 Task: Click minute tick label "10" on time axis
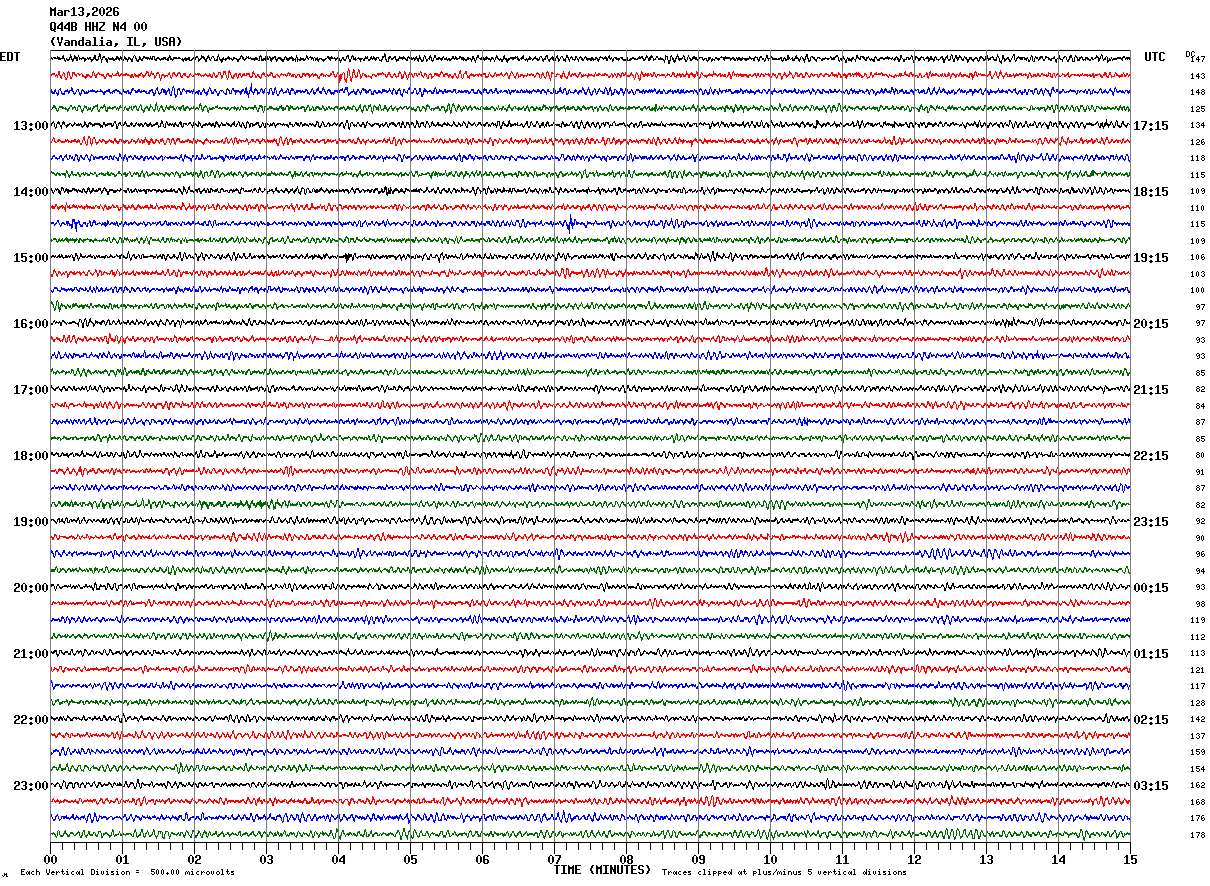pyautogui.click(x=770, y=859)
